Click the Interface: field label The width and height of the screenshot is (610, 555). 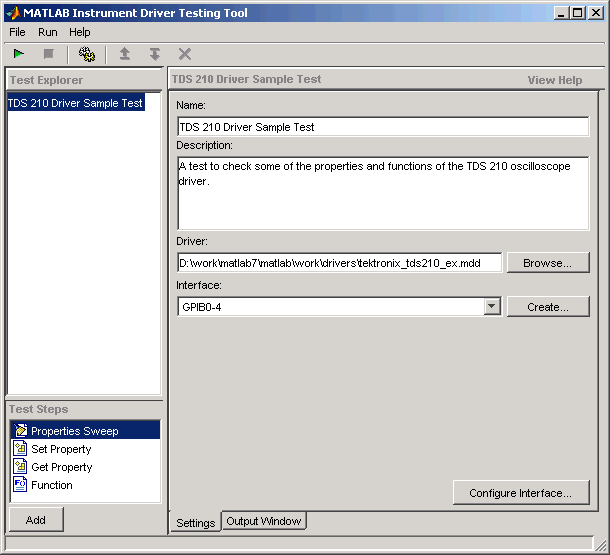coord(199,285)
